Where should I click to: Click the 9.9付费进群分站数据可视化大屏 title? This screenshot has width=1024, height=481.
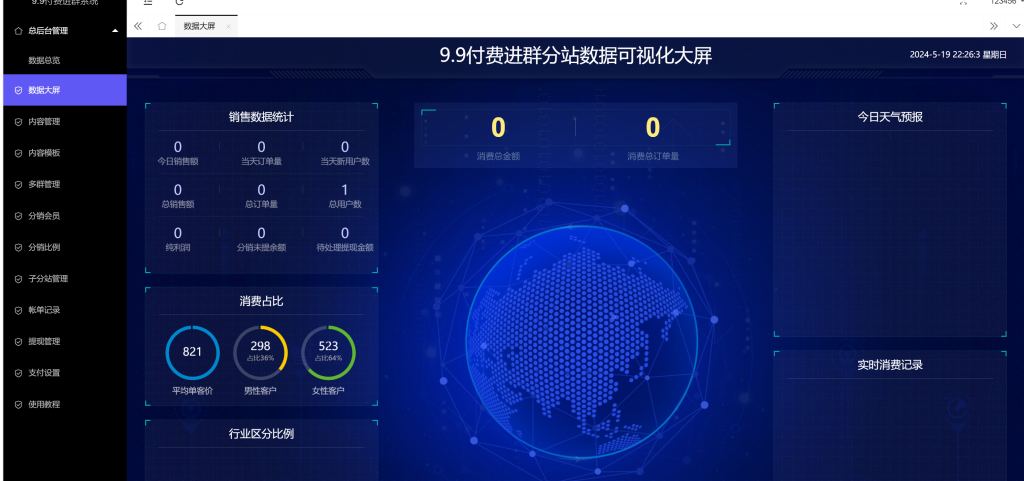[x=575, y=56]
